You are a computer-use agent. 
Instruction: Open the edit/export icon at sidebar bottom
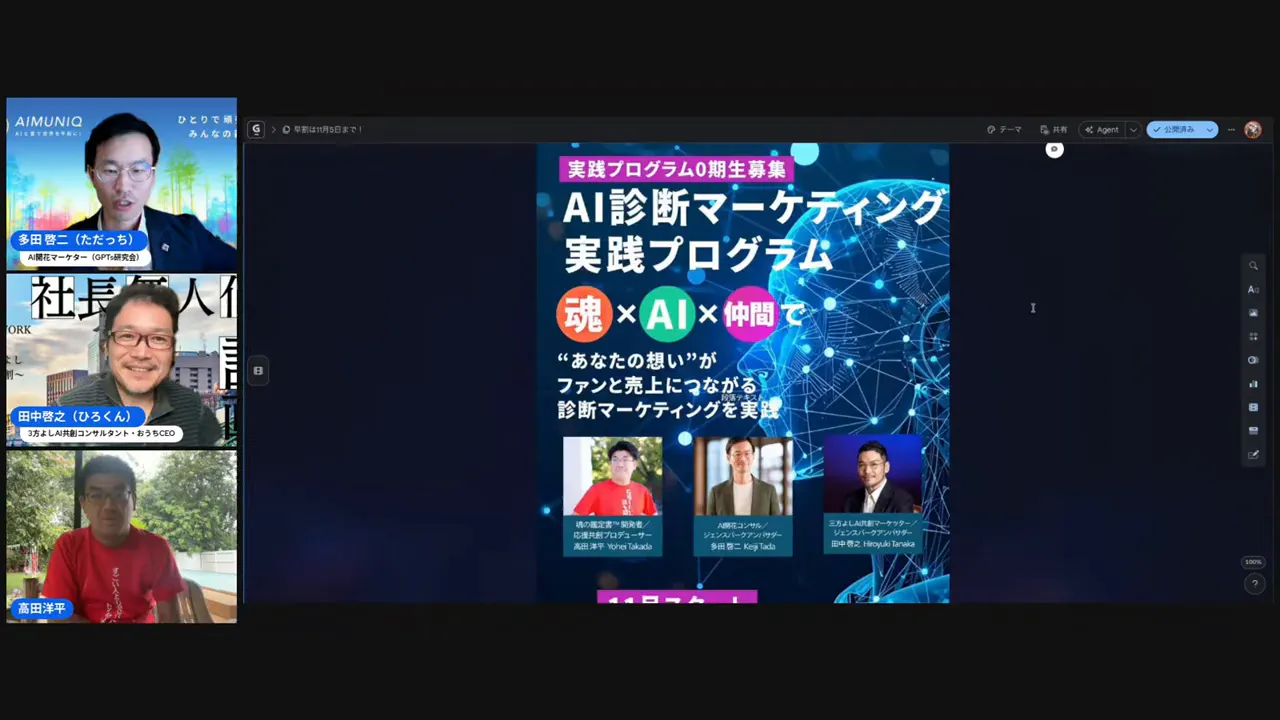tap(1253, 454)
